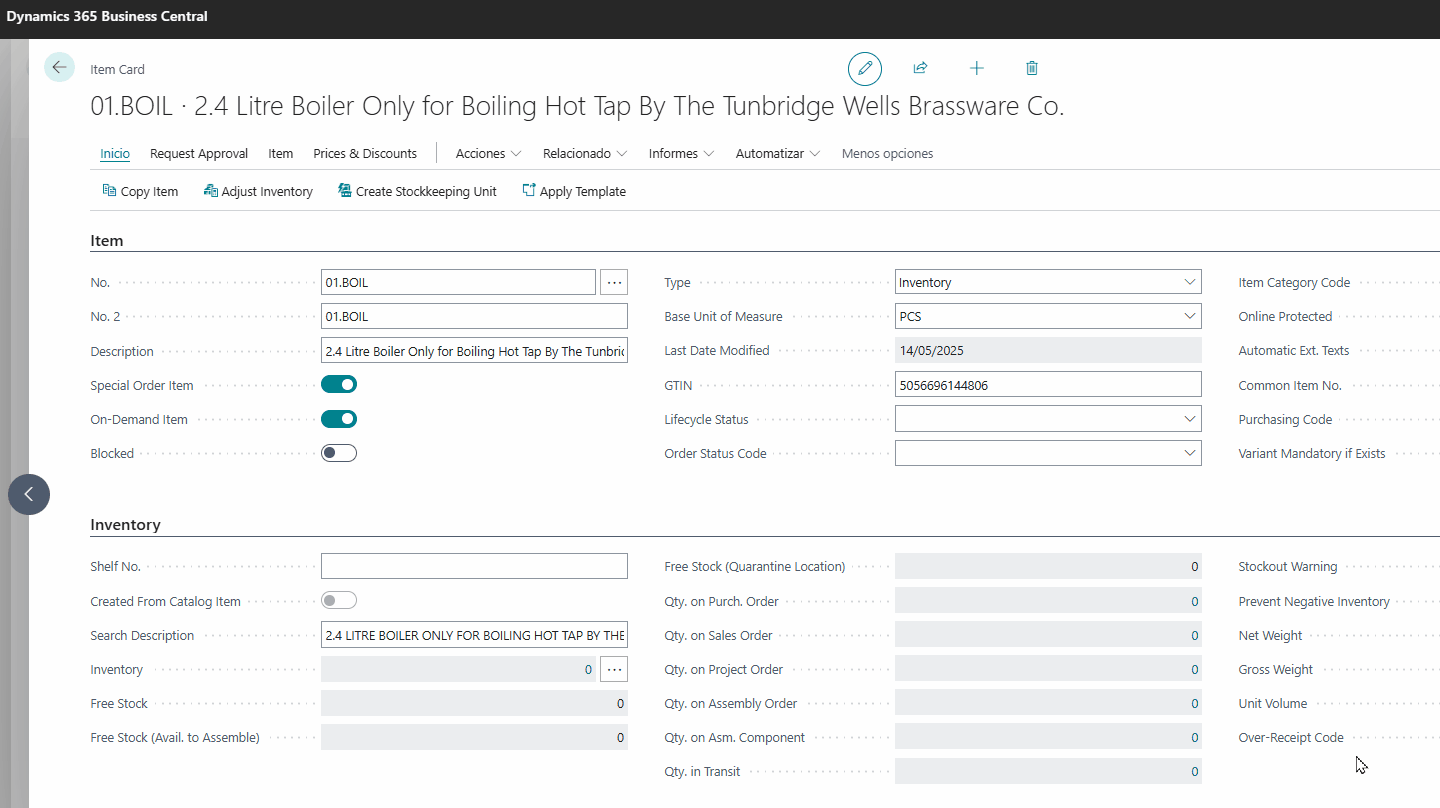Expand the left side panel chevron
This screenshot has height=808, width=1440.
click(x=29, y=494)
